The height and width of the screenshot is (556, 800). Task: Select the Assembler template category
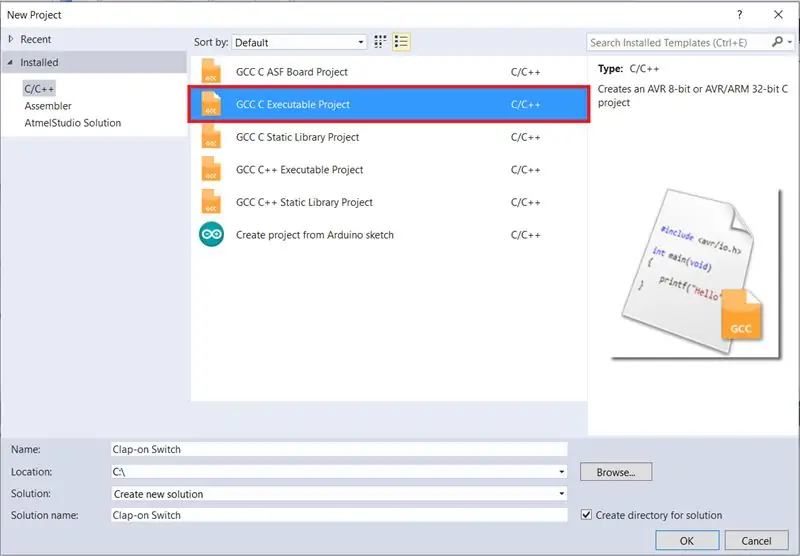tap(48, 106)
